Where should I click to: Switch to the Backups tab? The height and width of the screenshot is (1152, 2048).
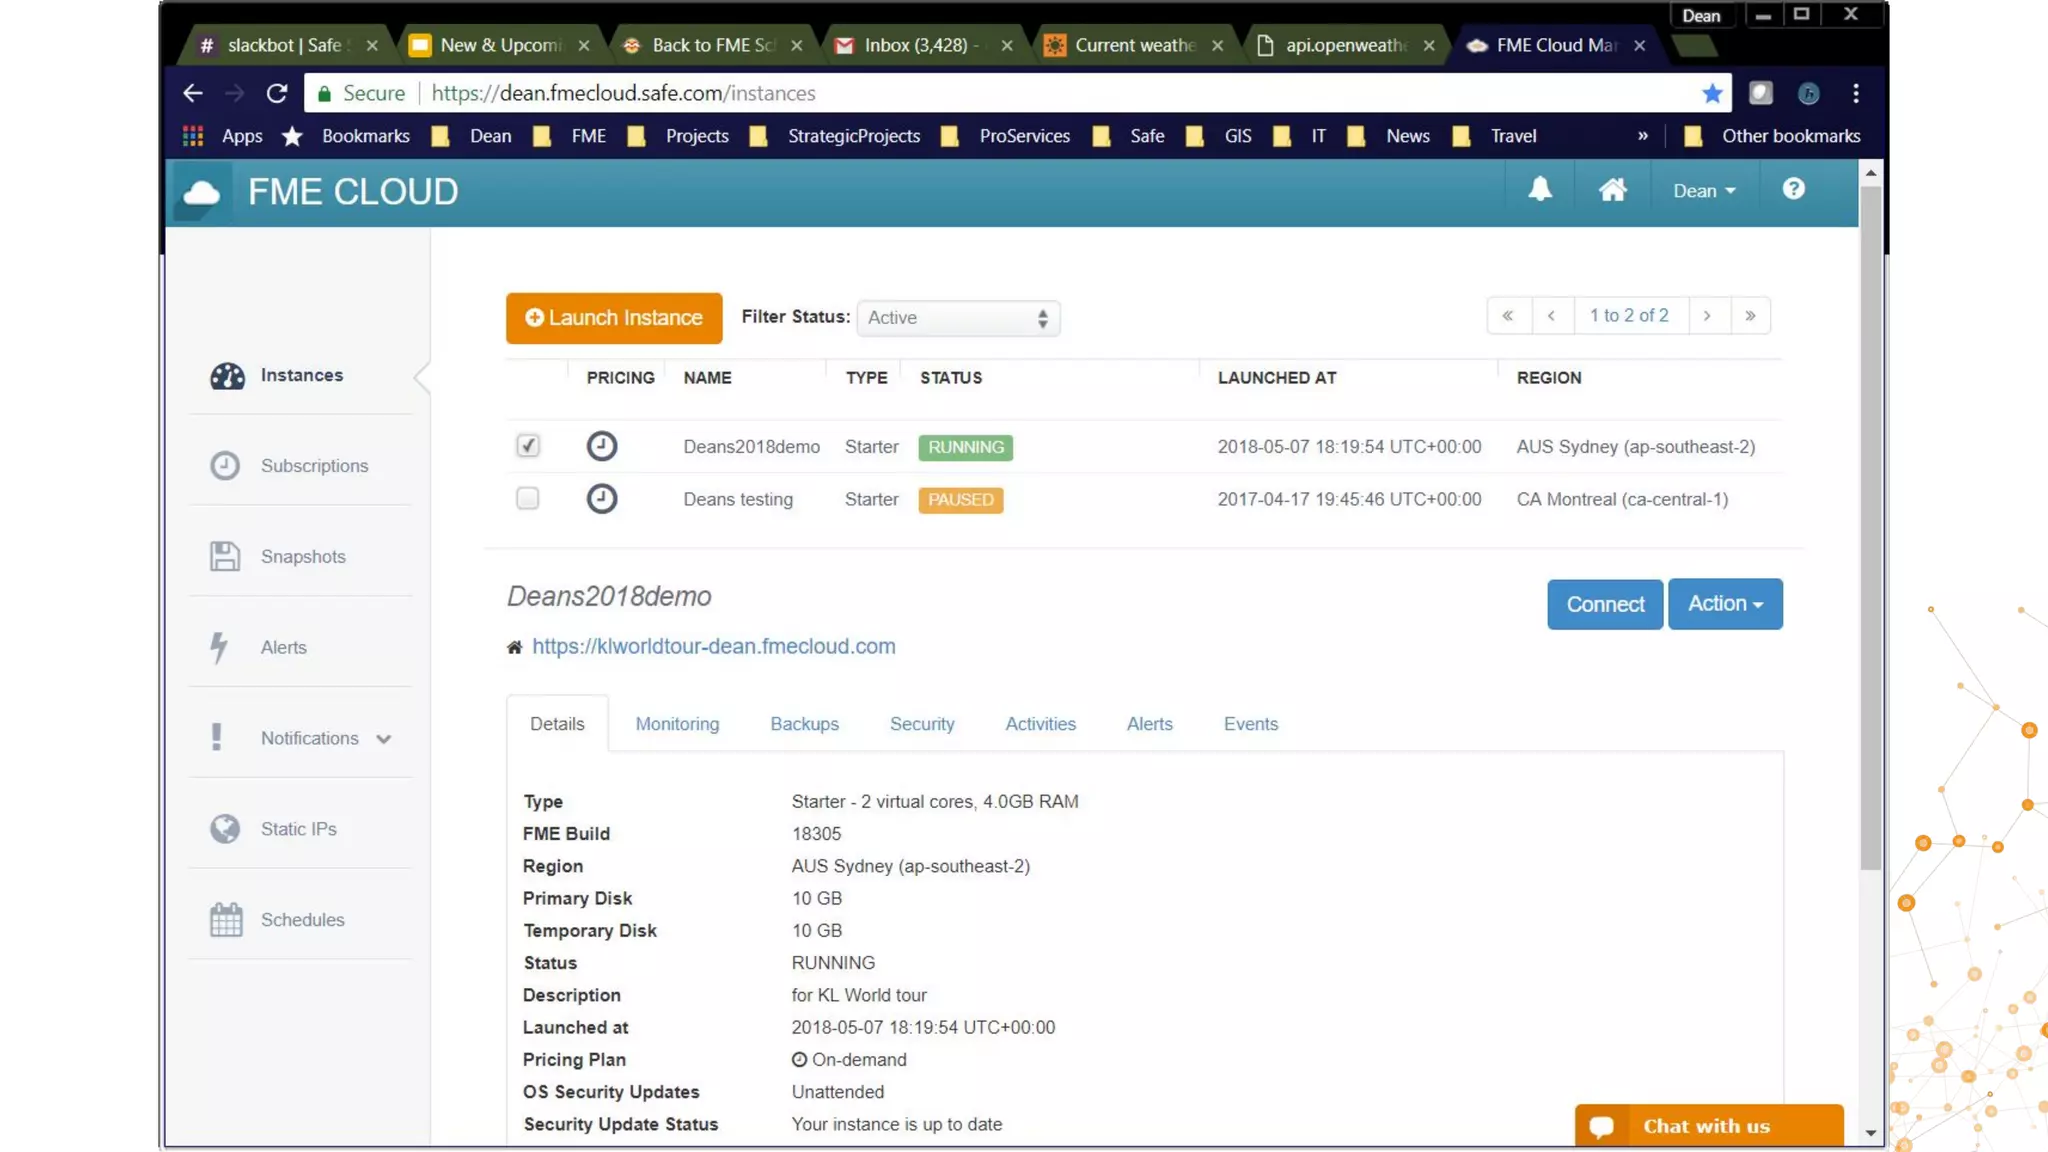click(x=804, y=724)
